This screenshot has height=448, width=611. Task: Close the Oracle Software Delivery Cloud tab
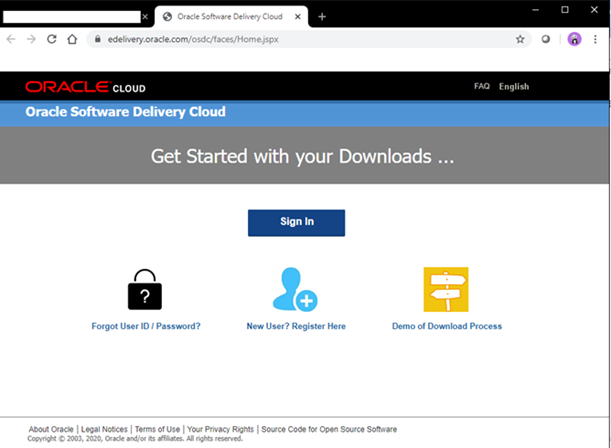(x=297, y=17)
